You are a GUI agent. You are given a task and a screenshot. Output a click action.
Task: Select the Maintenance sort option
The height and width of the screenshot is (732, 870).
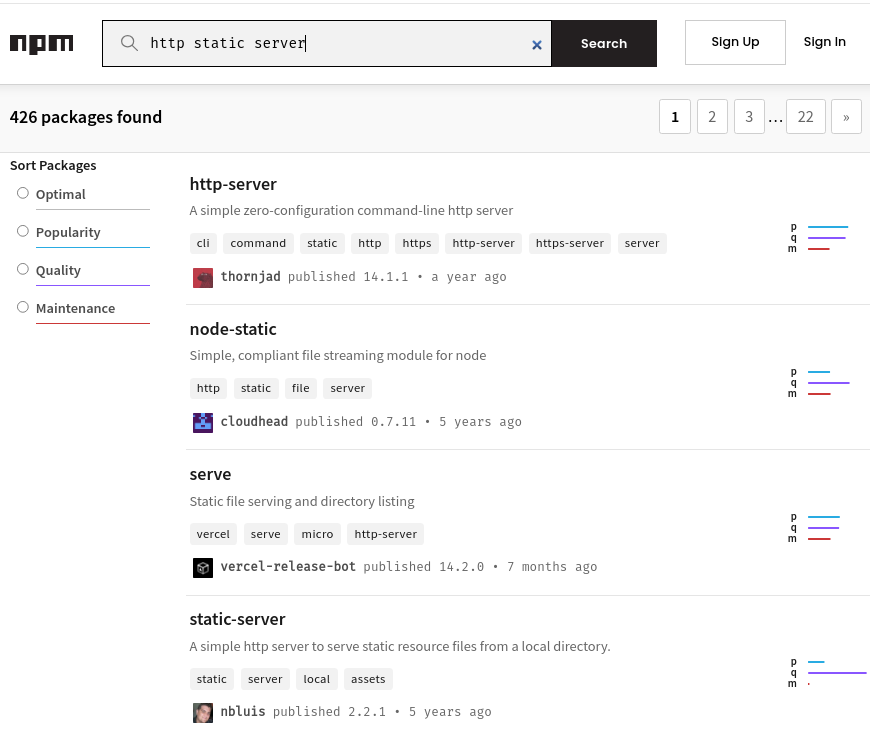[23, 307]
